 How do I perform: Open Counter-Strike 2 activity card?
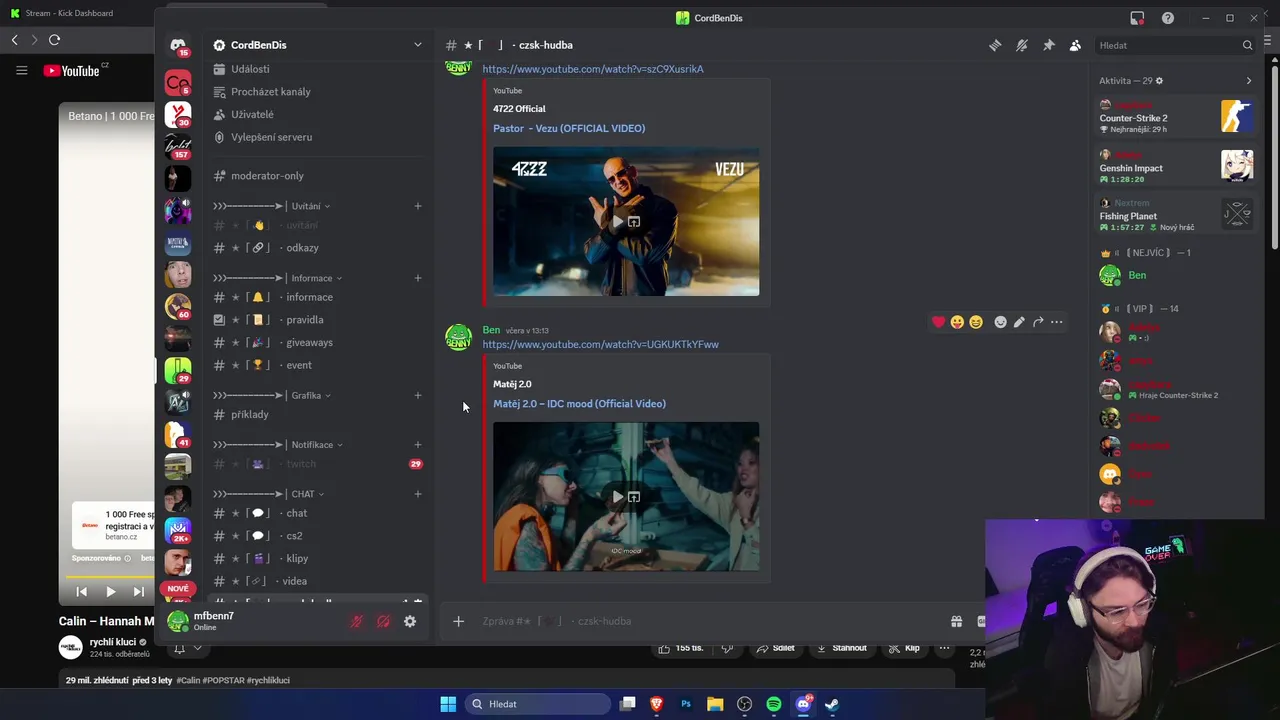pos(1175,116)
